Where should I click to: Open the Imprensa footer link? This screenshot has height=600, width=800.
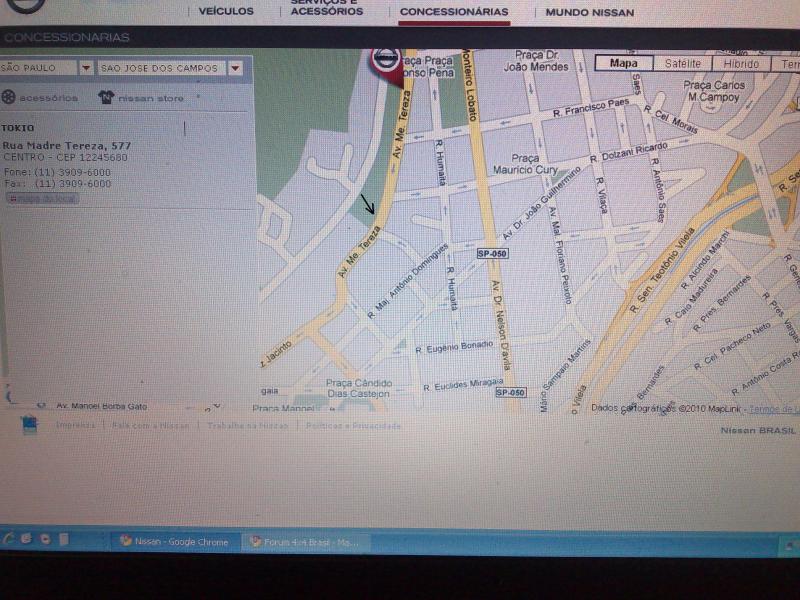tap(76, 425)
